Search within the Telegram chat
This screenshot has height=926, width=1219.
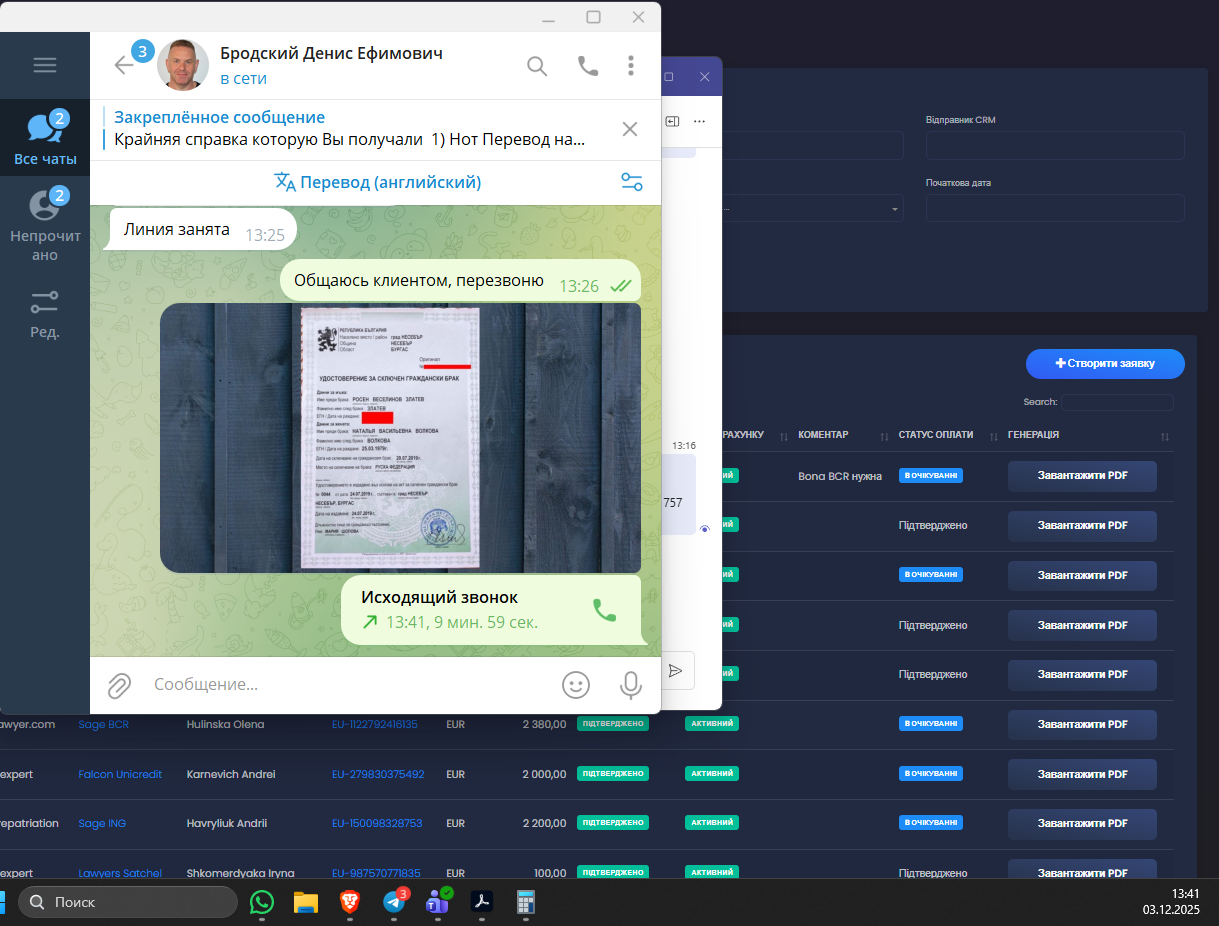537,66
